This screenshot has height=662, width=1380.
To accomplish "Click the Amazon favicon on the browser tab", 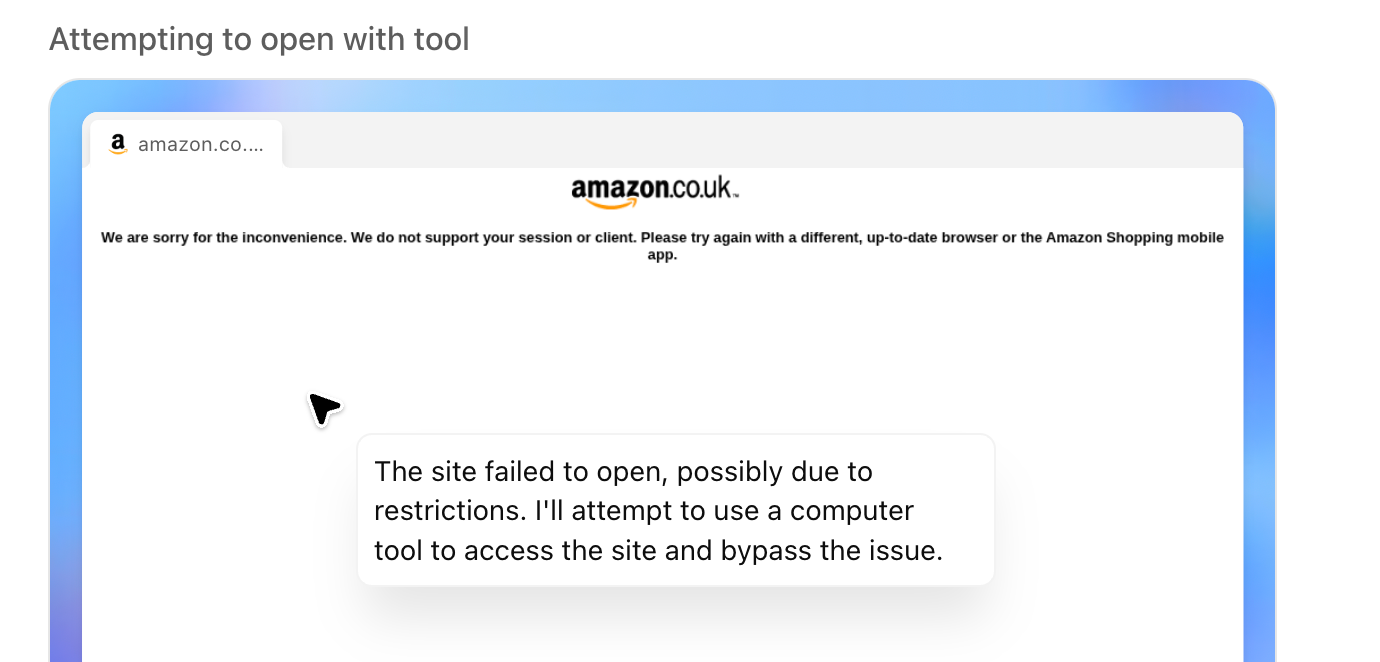I will coord(117,144).
